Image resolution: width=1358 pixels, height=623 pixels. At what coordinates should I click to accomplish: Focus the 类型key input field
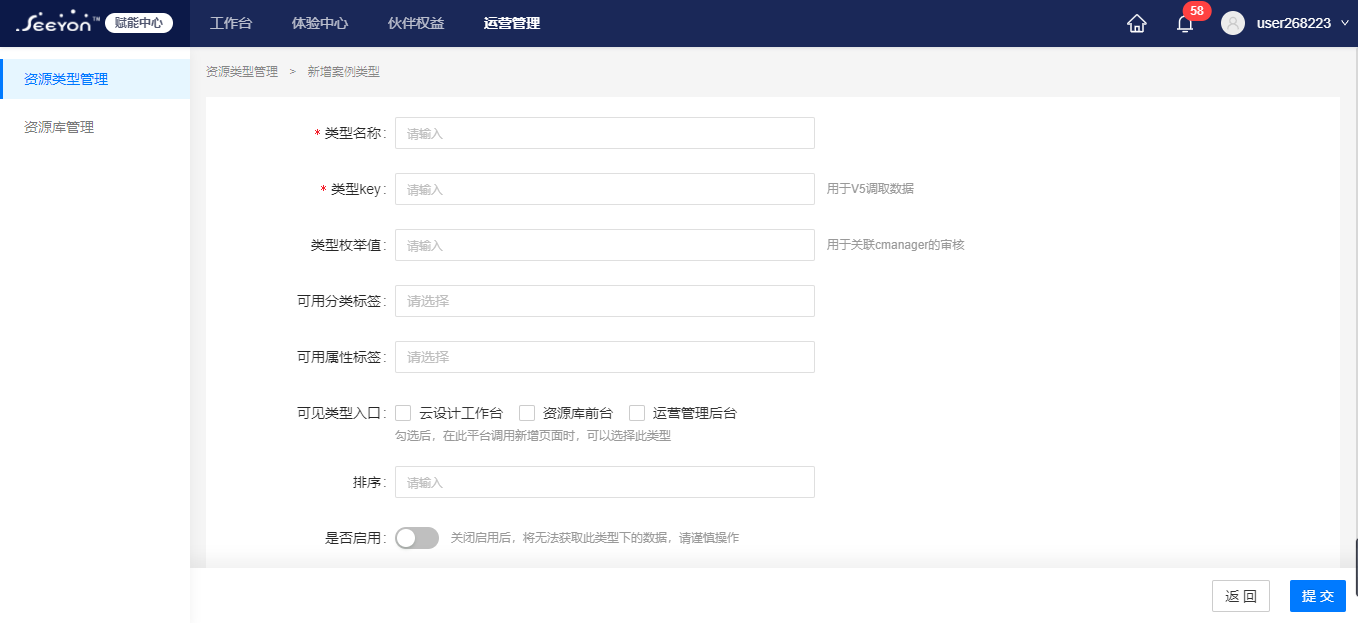(605, 189)
